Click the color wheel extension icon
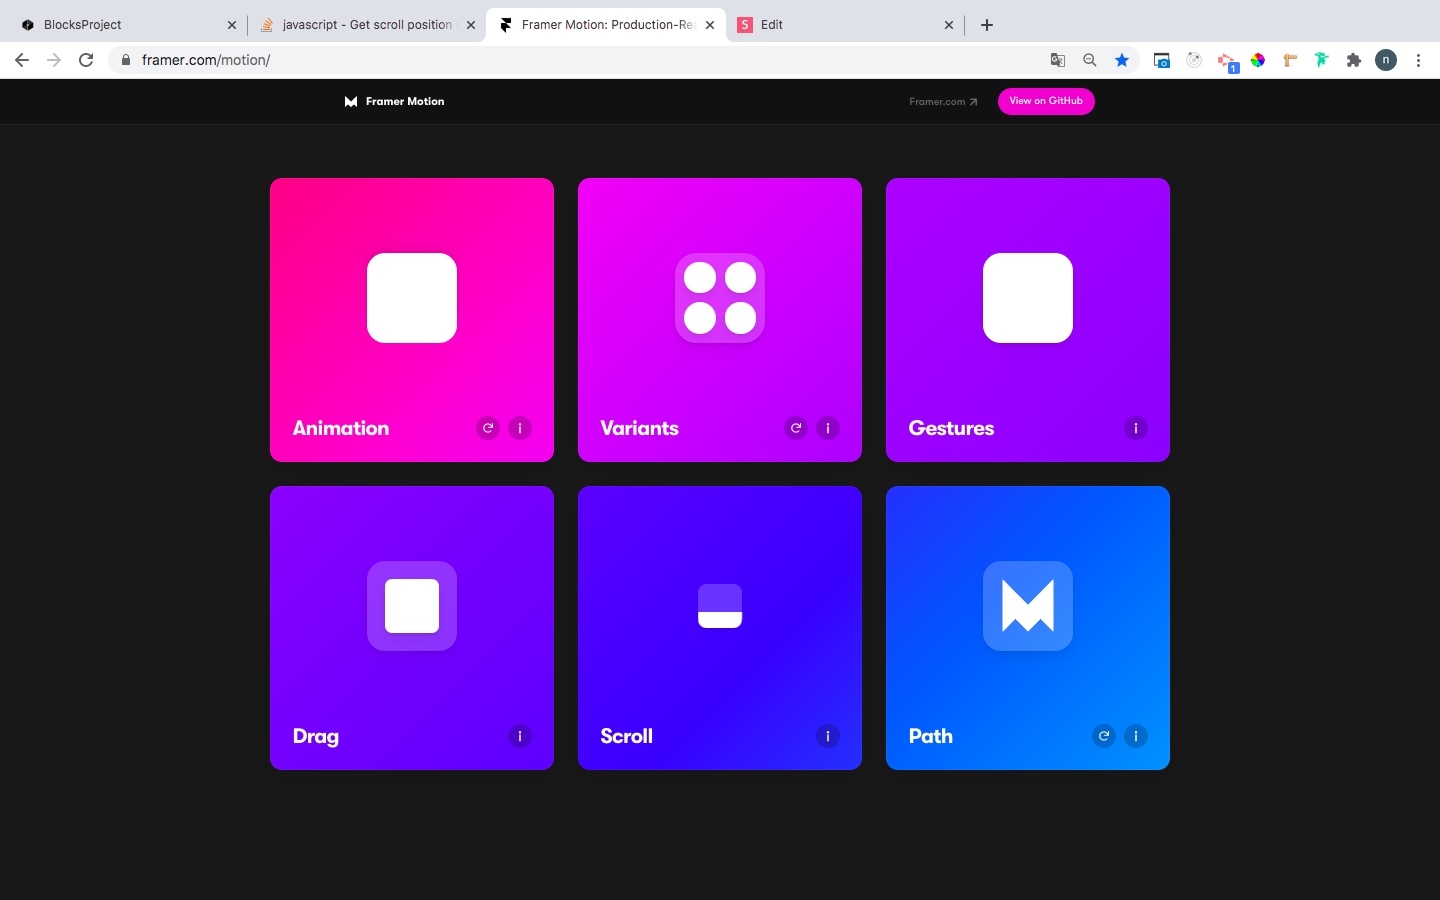The height and width of the screenshot is (900, 1440). tap(1258, 60)
